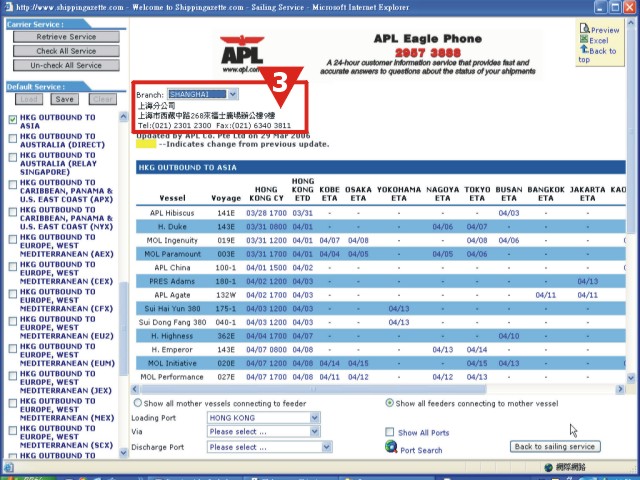
Task: Save the default service selection
Action: 64,99
